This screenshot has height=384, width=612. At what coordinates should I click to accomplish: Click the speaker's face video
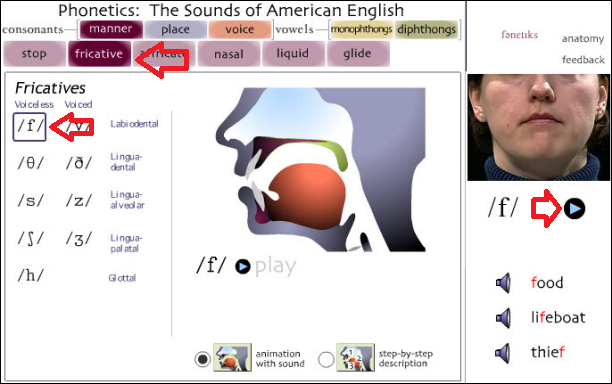pyautogui.click(x=538, y=128)
